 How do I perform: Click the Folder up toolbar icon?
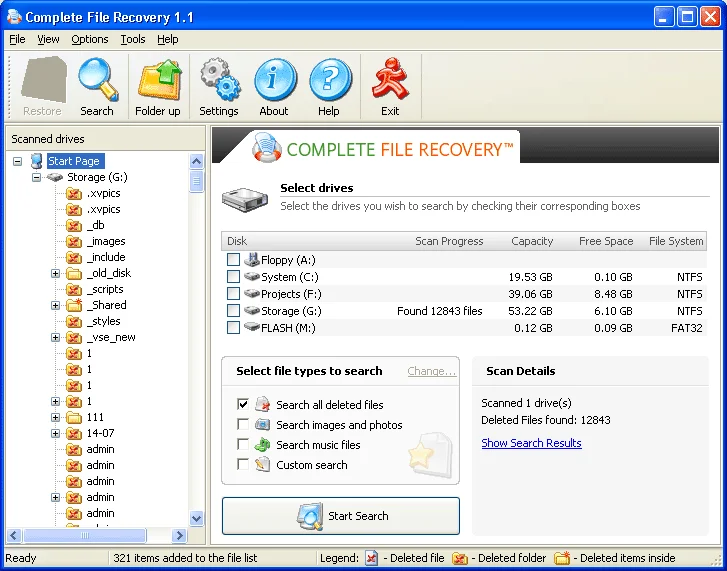pos(159,79)
